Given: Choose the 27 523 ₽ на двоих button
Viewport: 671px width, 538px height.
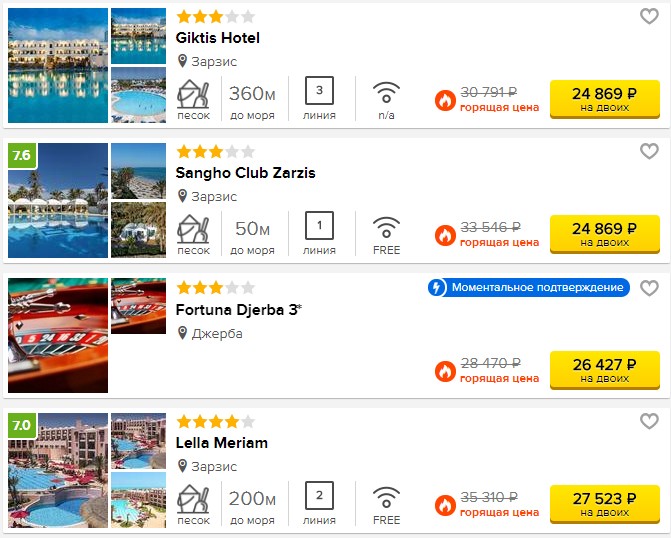Looking at the screenshot, I should (x=605, y=504).
